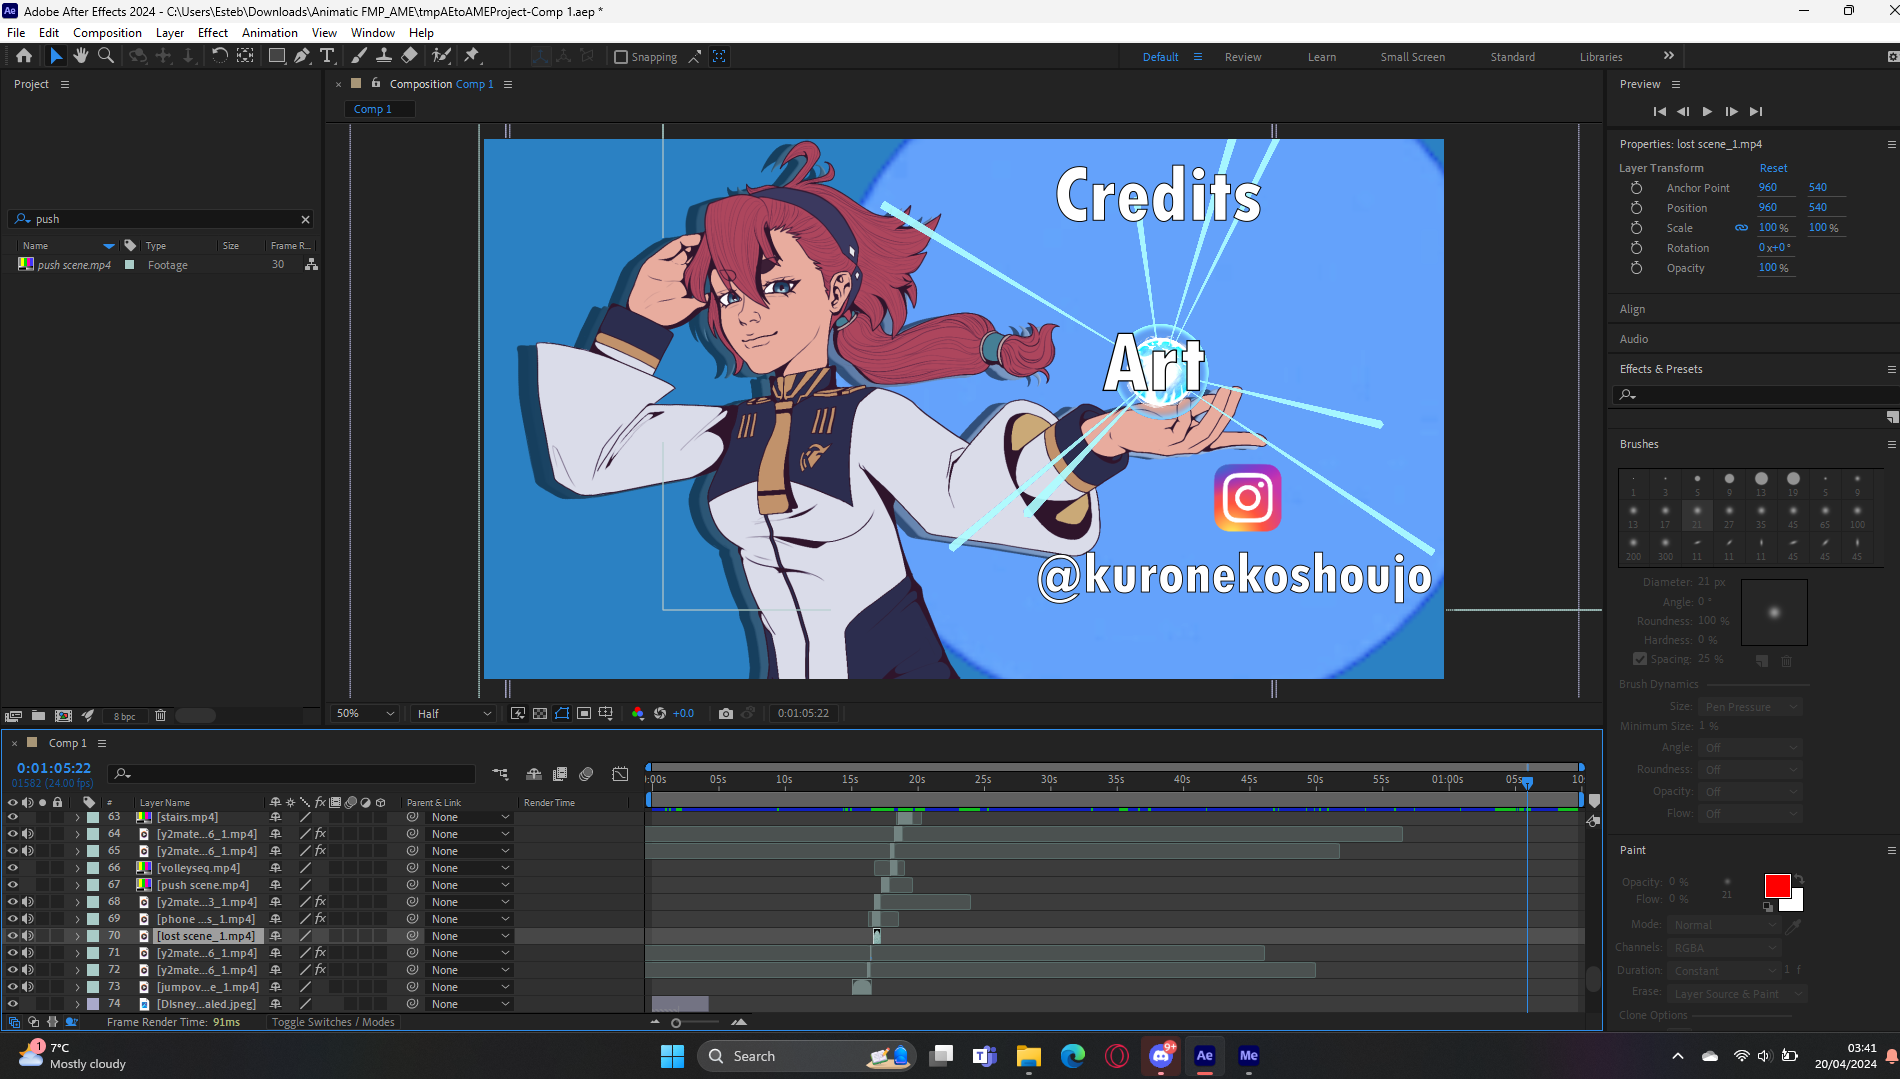Open workspace overflow chevron menu
The width and height of the screenshot is (1900, 1079).
coord(1668,56)
